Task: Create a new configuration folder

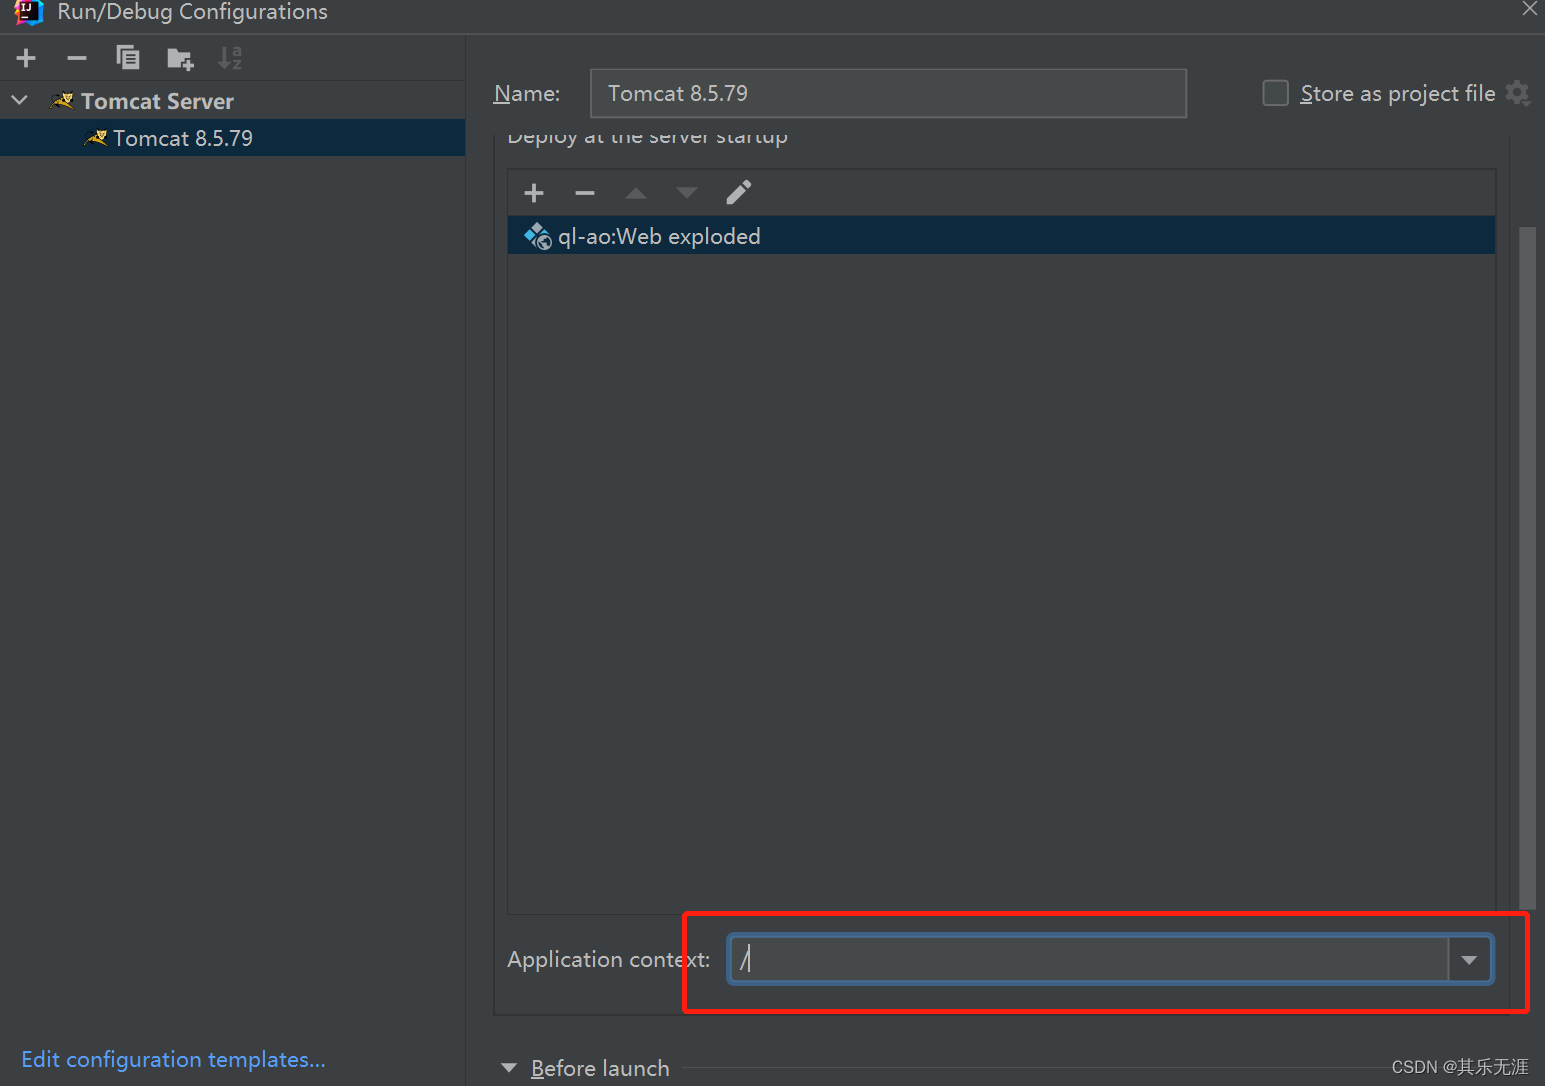Action: click(180, 59)
